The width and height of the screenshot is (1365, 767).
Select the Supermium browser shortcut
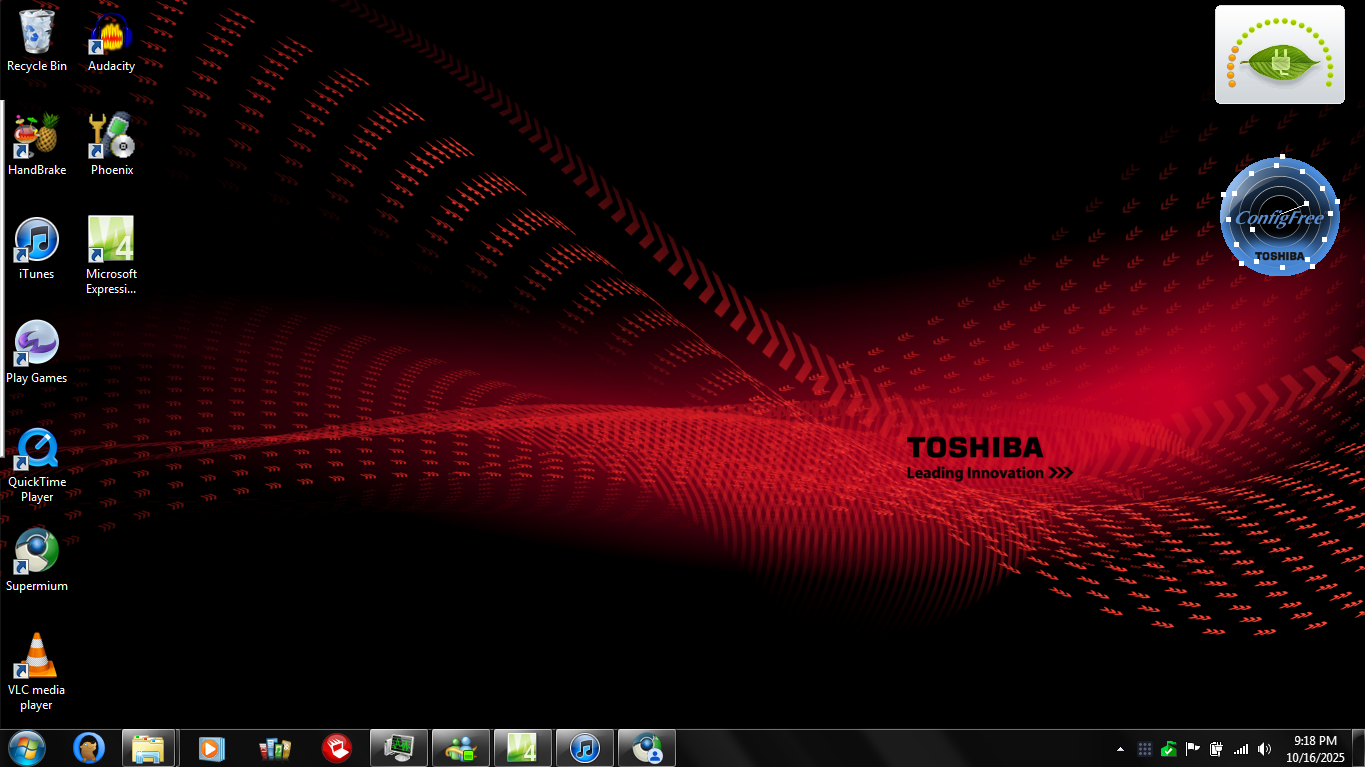tap(37, 553)
